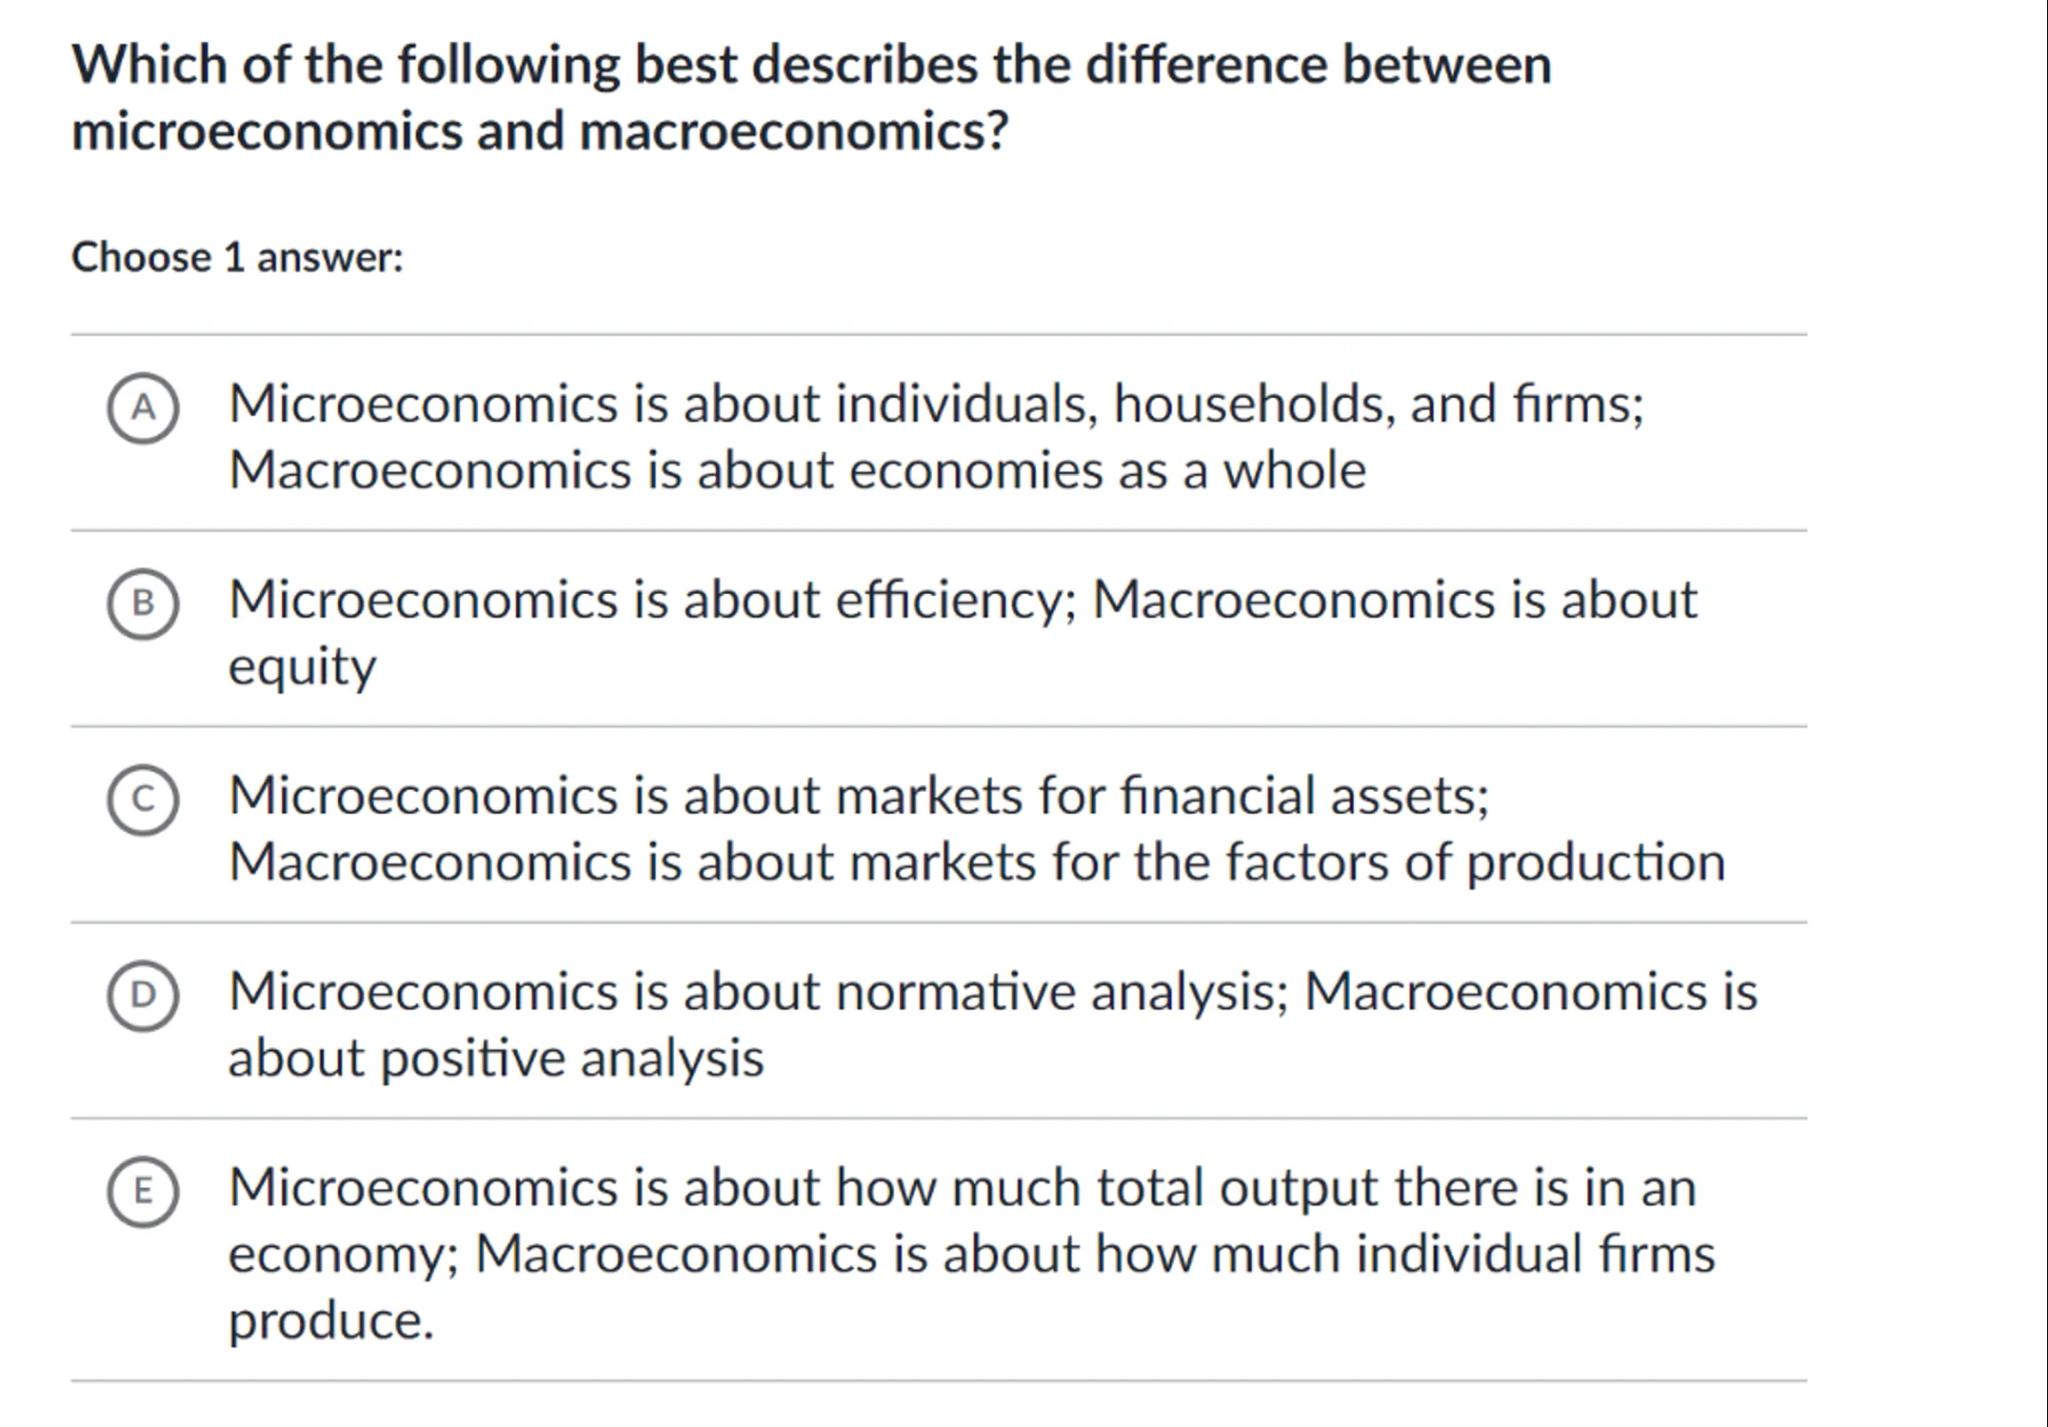Select radio button A

[143, 407]
